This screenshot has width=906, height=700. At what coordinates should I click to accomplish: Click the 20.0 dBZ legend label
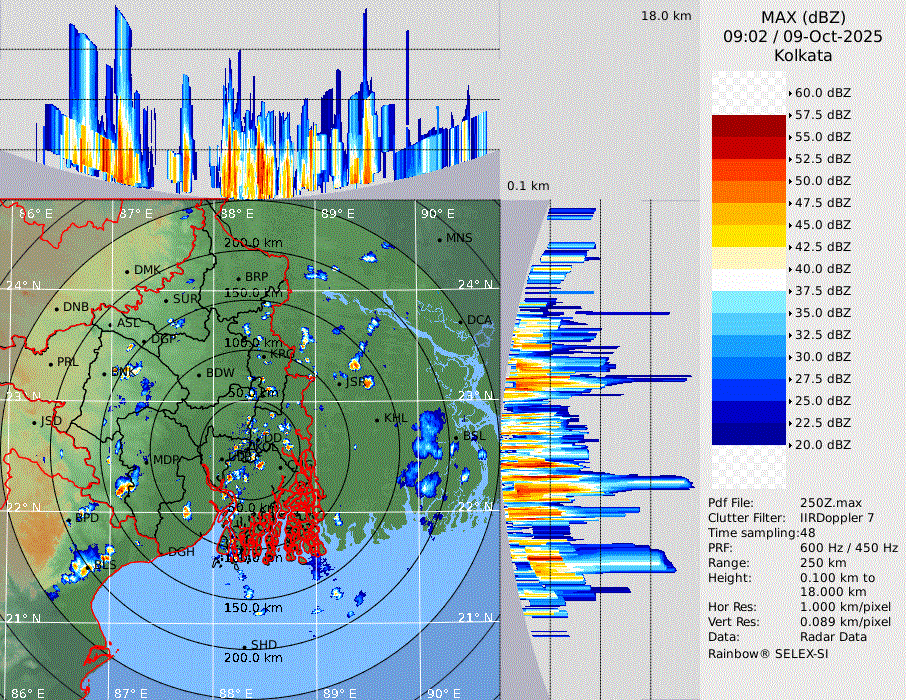822,444
